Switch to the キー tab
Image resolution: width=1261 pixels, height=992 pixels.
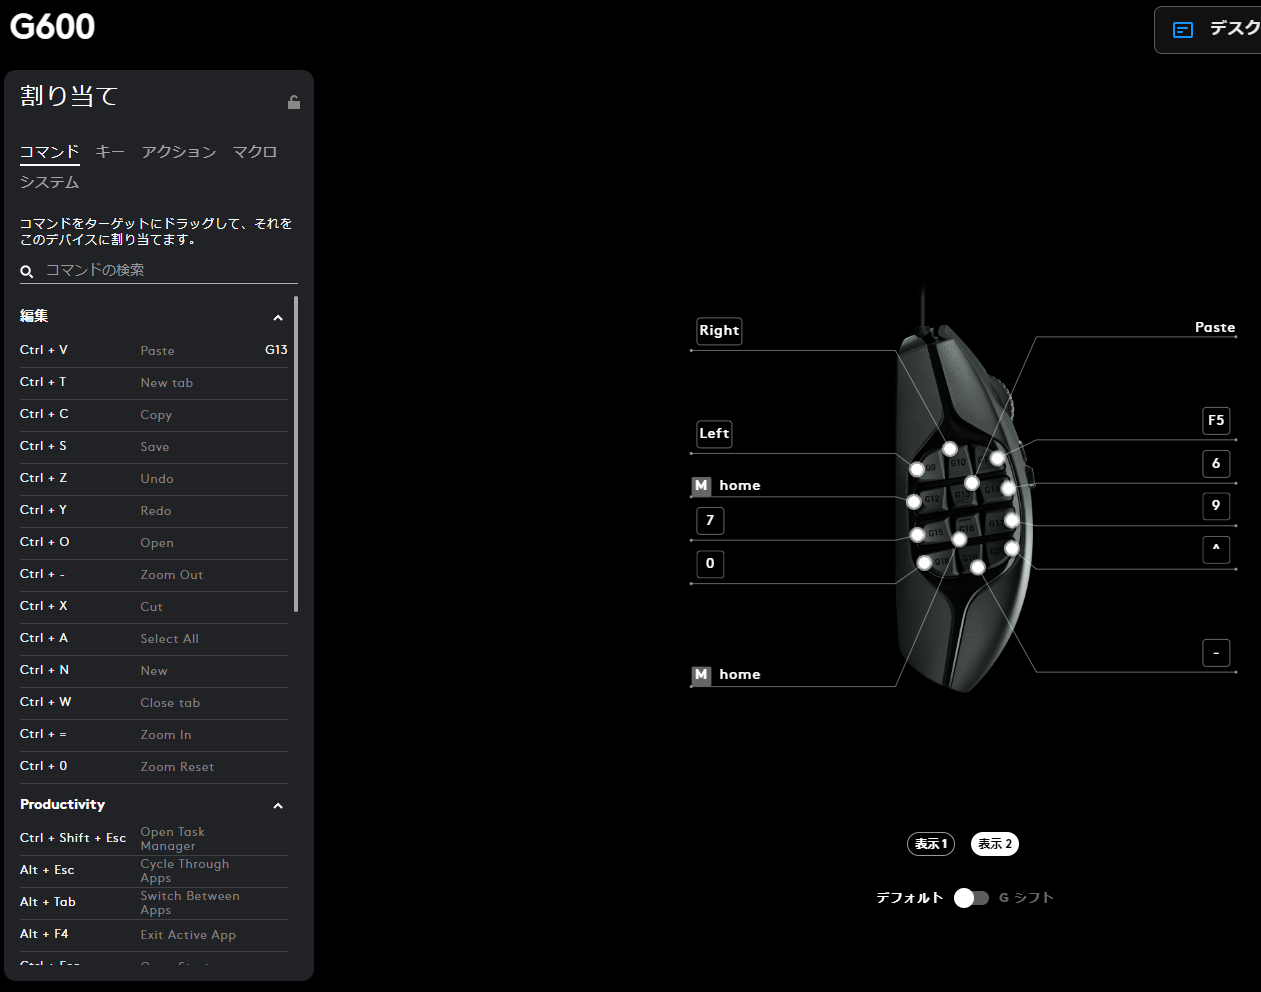click(x=110, y=152)
